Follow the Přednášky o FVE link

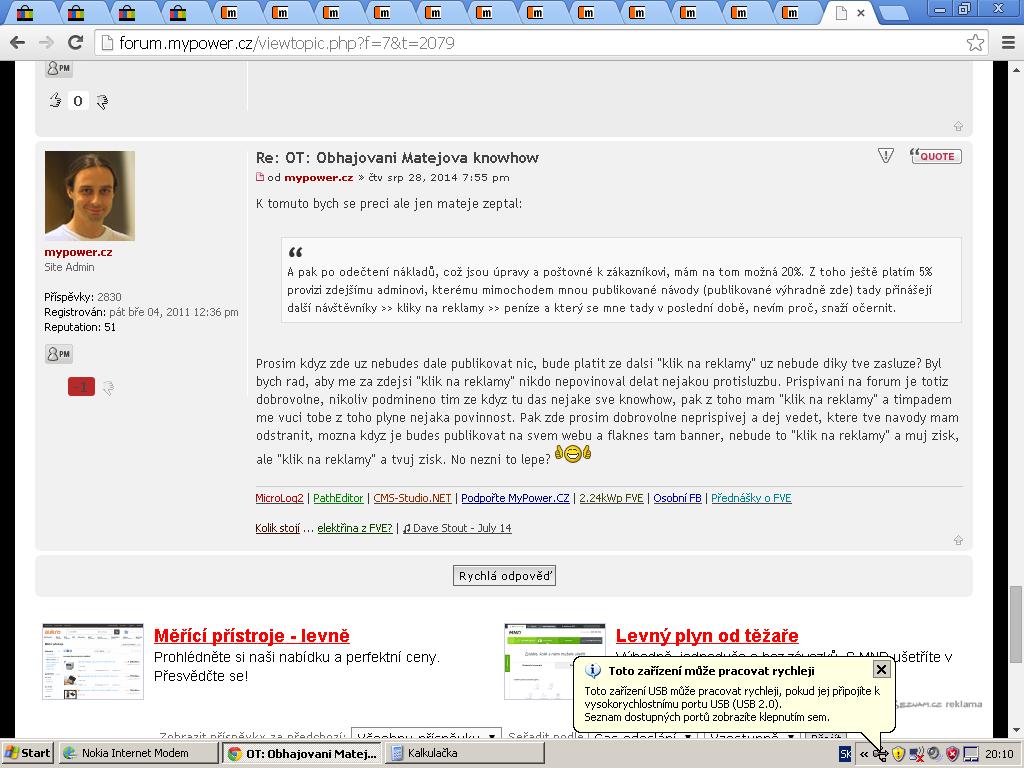[751, 498]
